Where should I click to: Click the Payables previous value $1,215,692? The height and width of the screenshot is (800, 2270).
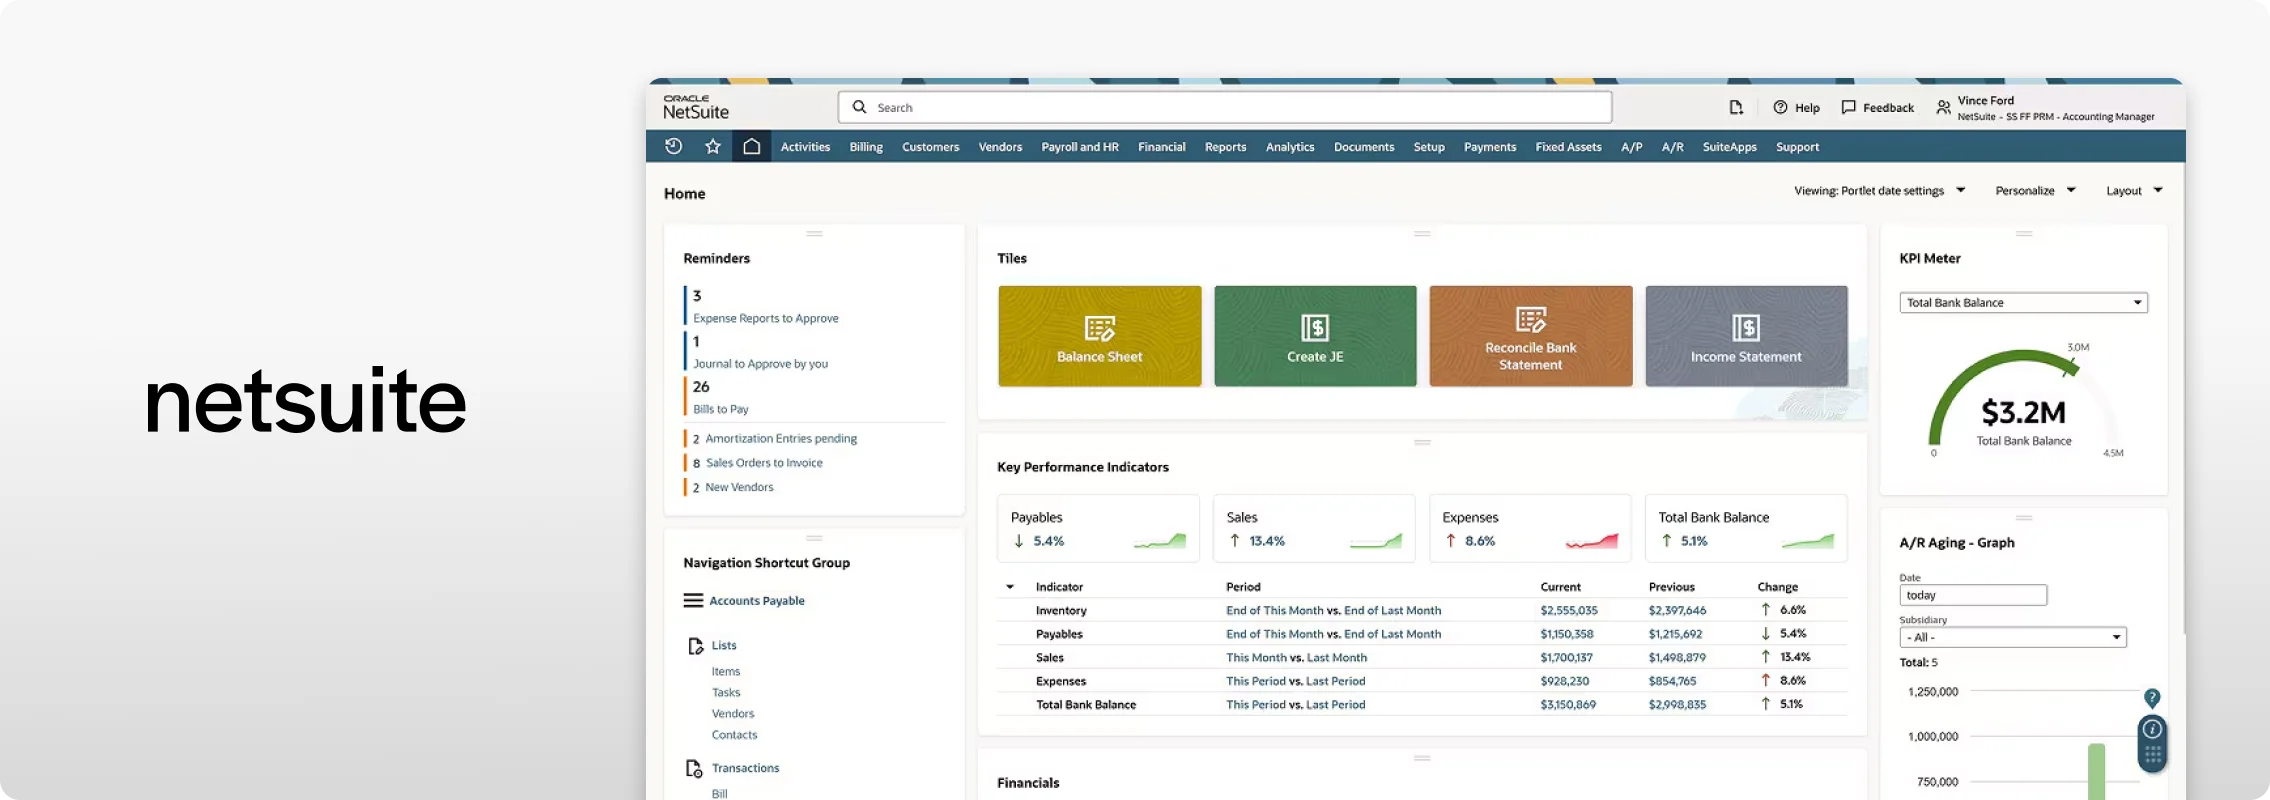coord(1675,634)
